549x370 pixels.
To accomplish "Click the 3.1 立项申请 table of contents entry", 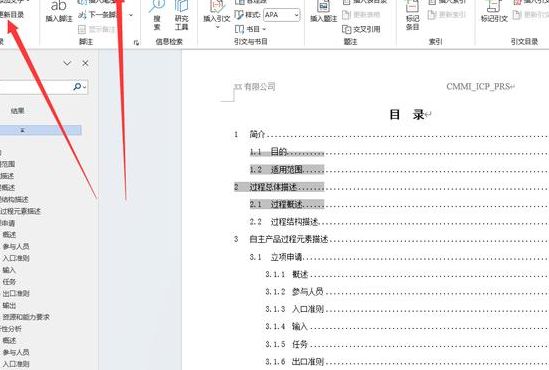I will (x=399, y=257).
